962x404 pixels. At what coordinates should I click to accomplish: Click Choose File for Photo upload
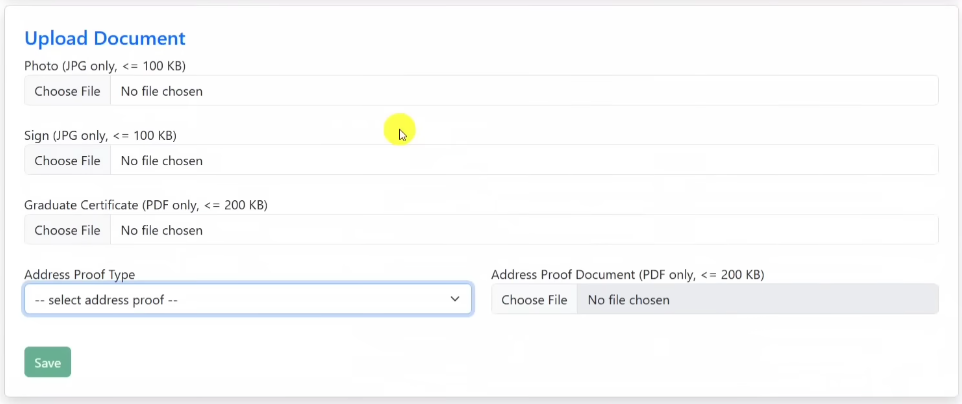[67, 91]
